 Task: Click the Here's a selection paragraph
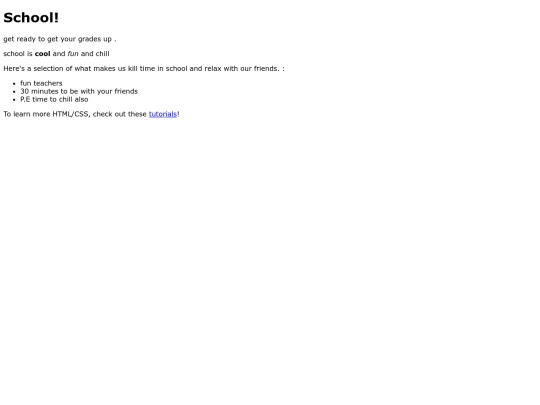[x=144, y=69]
